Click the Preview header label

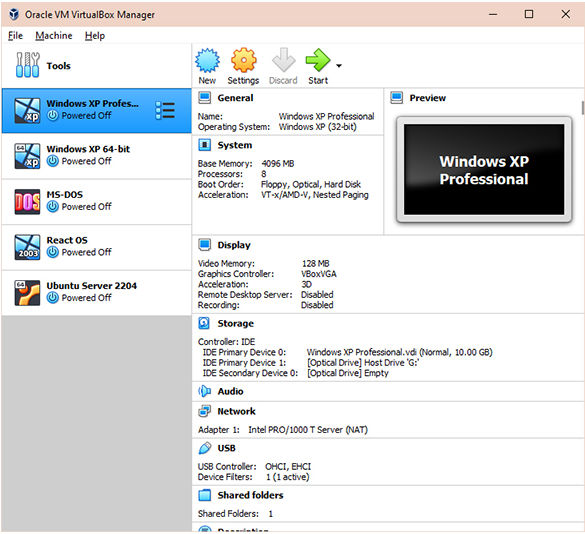click(428, 98)
